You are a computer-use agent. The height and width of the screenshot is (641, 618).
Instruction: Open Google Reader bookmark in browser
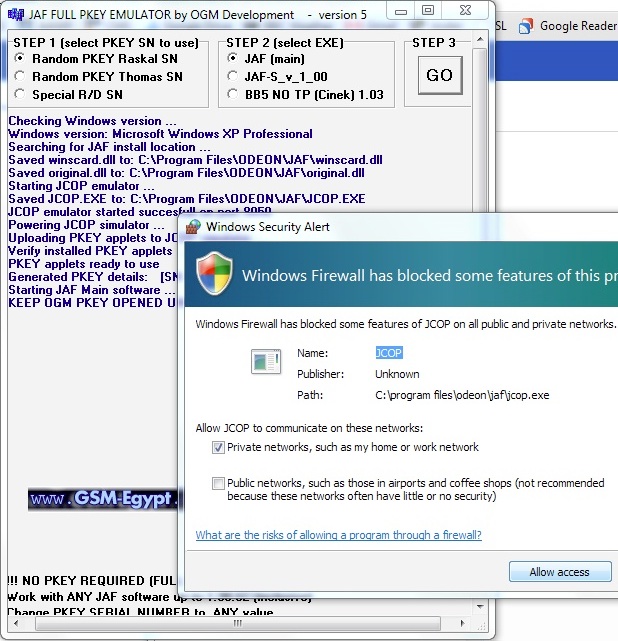pos(568,26)
